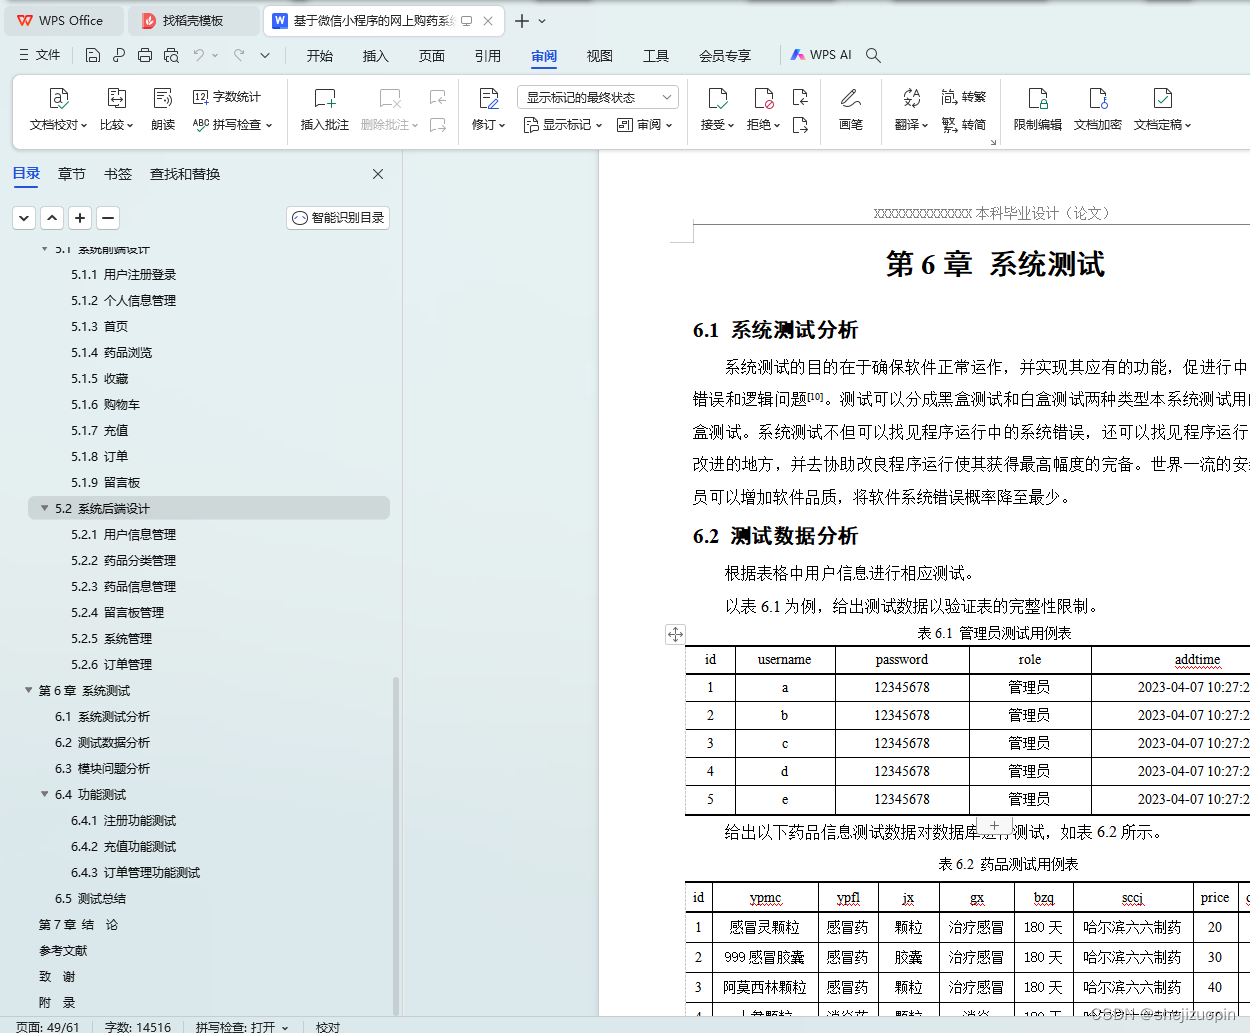Click 转简 convert to simplified Chinese
Viewport: 1250px width, 1033px height.
pos(964,125)
